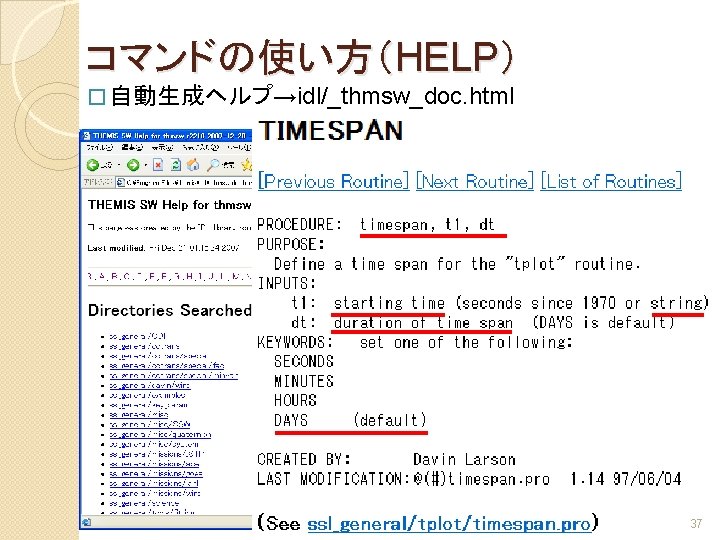Open the ツール (Tools) menu
The height and width of the screenshot is (540, 720).
click(239, 148)
